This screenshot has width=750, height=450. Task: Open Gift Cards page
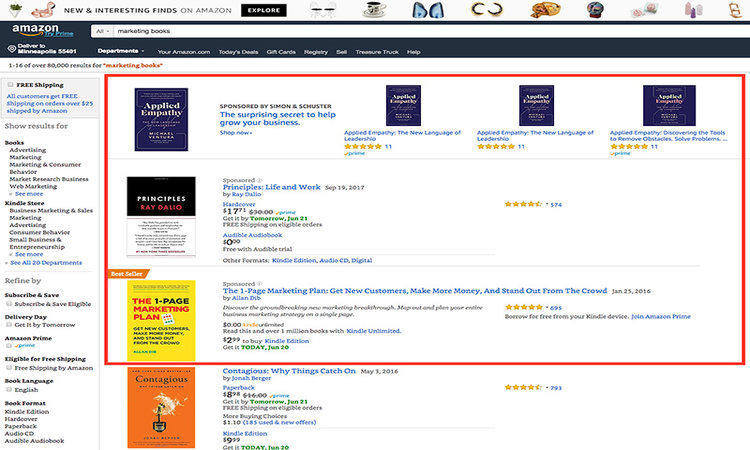click(x=281, y=52)
